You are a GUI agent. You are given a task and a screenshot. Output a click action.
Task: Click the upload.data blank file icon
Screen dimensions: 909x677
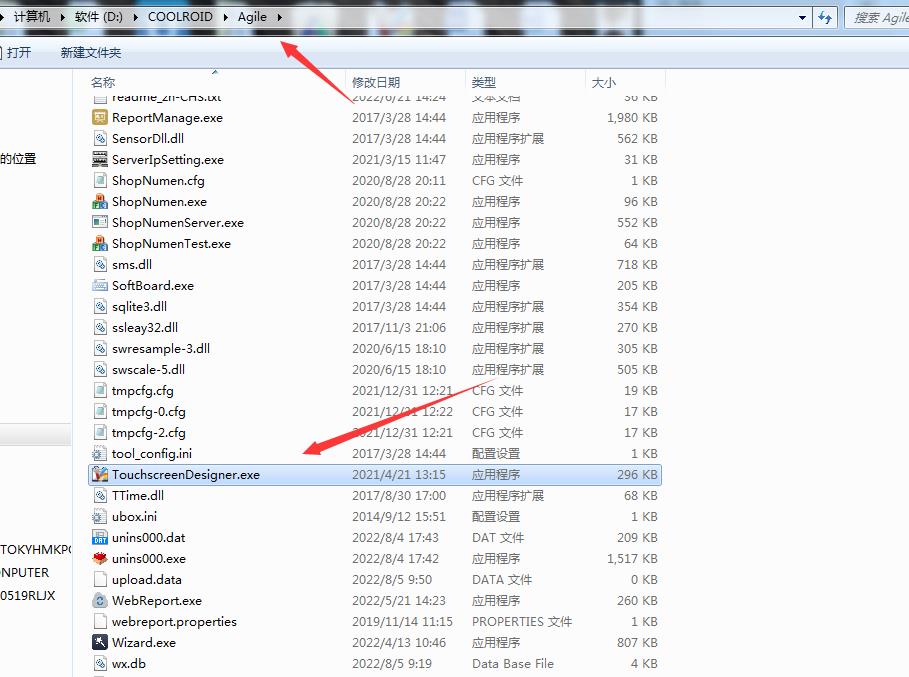(x=100, y=580)
